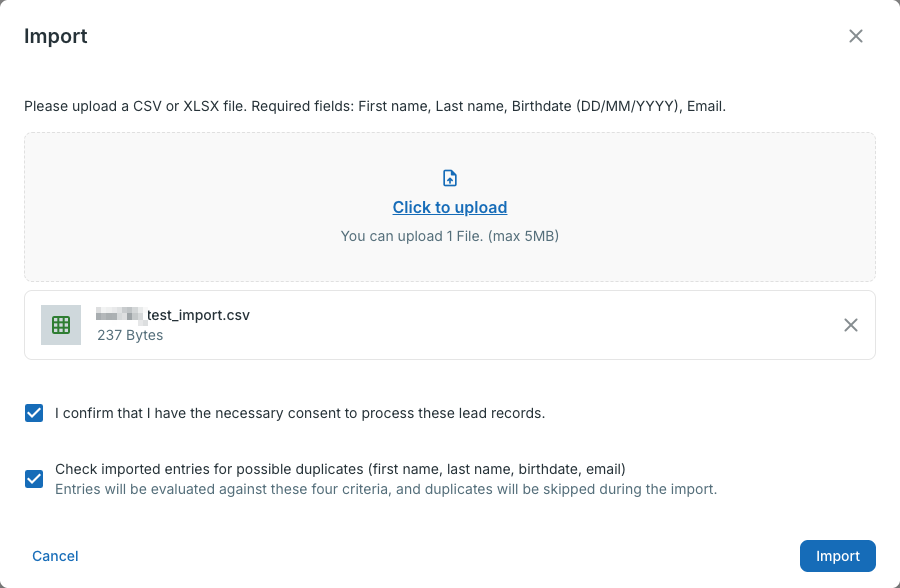The width and height of the screenshot is (900, 588).
Task: Click the Cancel link
Action: coord(55,556)
